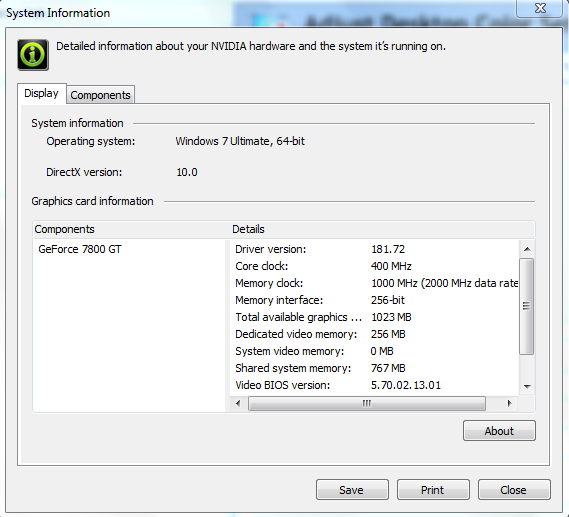Click the horizontal scrollbar left arrow

click(238, 403)
